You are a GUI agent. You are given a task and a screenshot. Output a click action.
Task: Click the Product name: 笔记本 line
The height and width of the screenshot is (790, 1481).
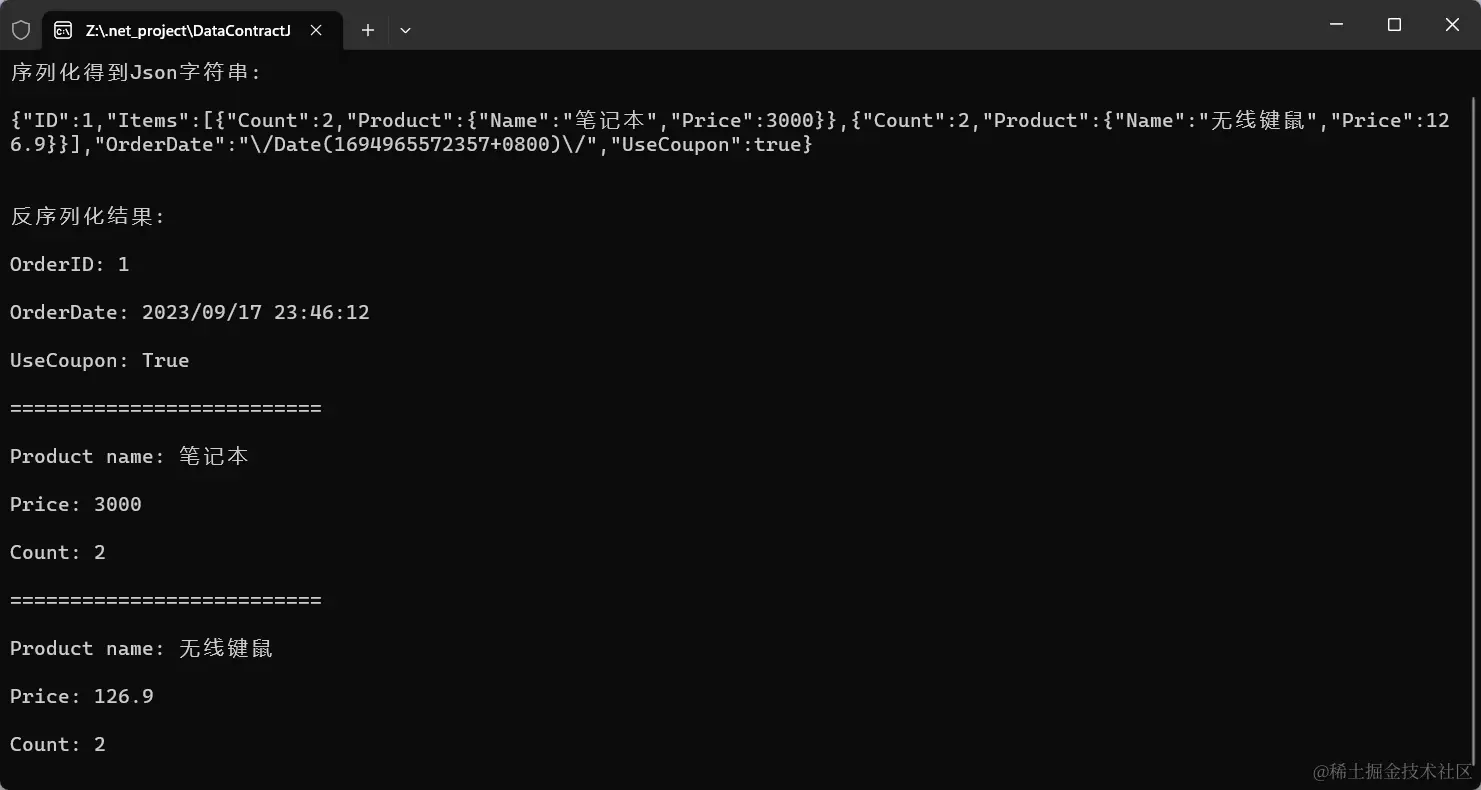129,456
